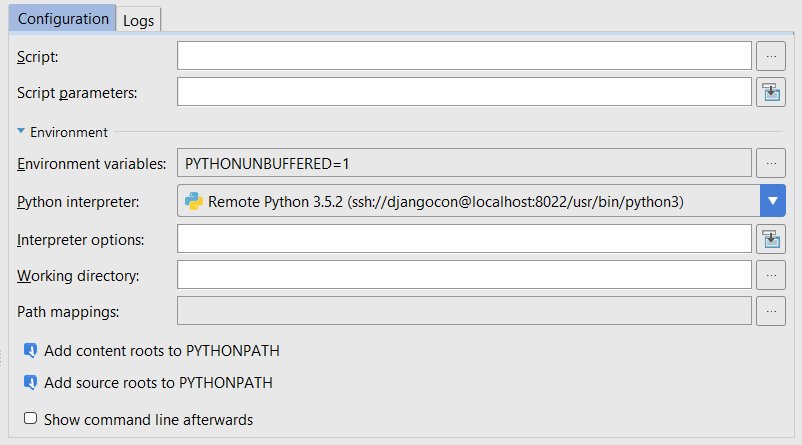
Task: Expand the Interpreter options editor icon
Action: 771,239
